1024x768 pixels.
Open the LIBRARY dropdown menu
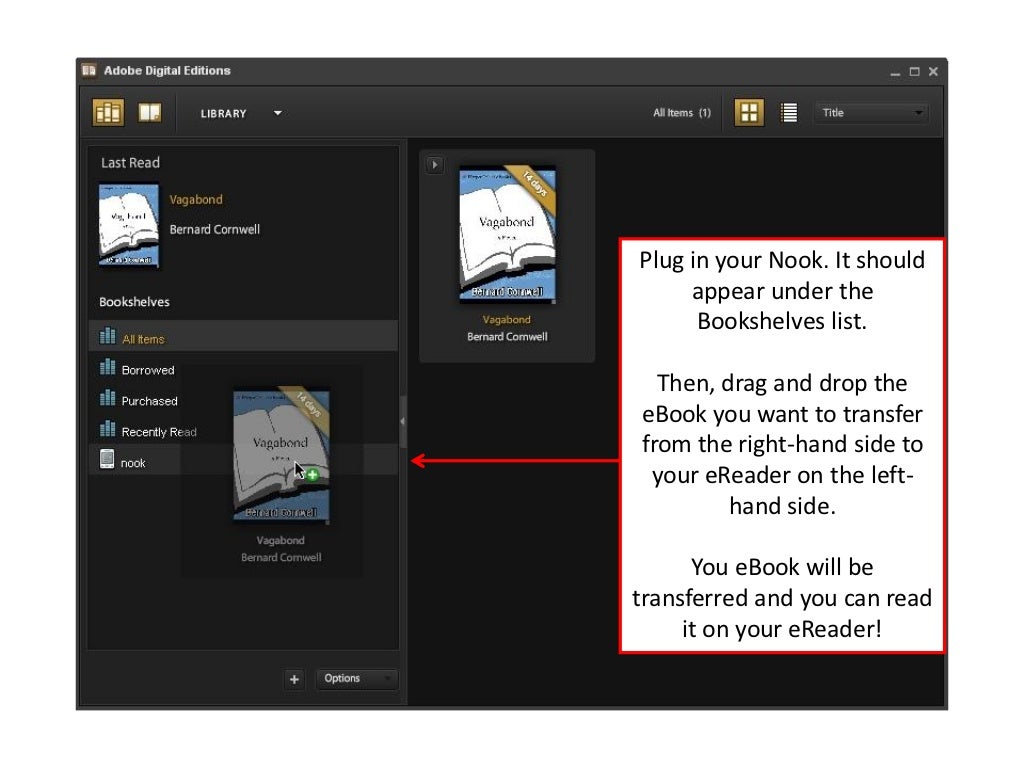(x=240, y=113)
